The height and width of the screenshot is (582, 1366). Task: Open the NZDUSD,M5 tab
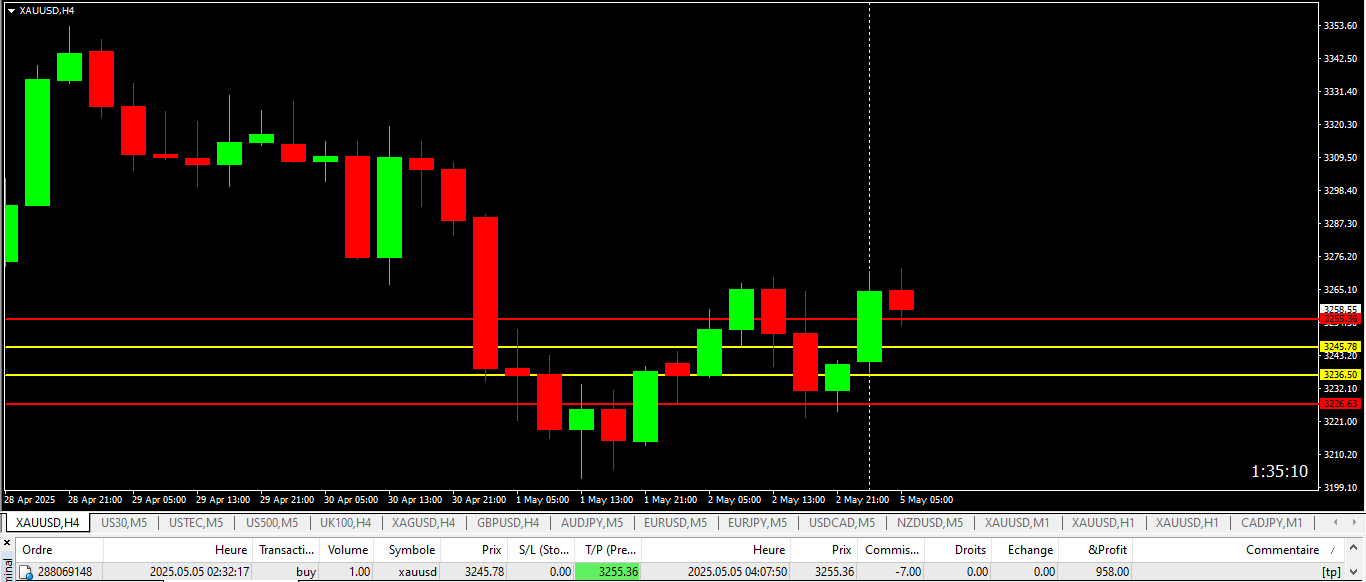point(930,523)
